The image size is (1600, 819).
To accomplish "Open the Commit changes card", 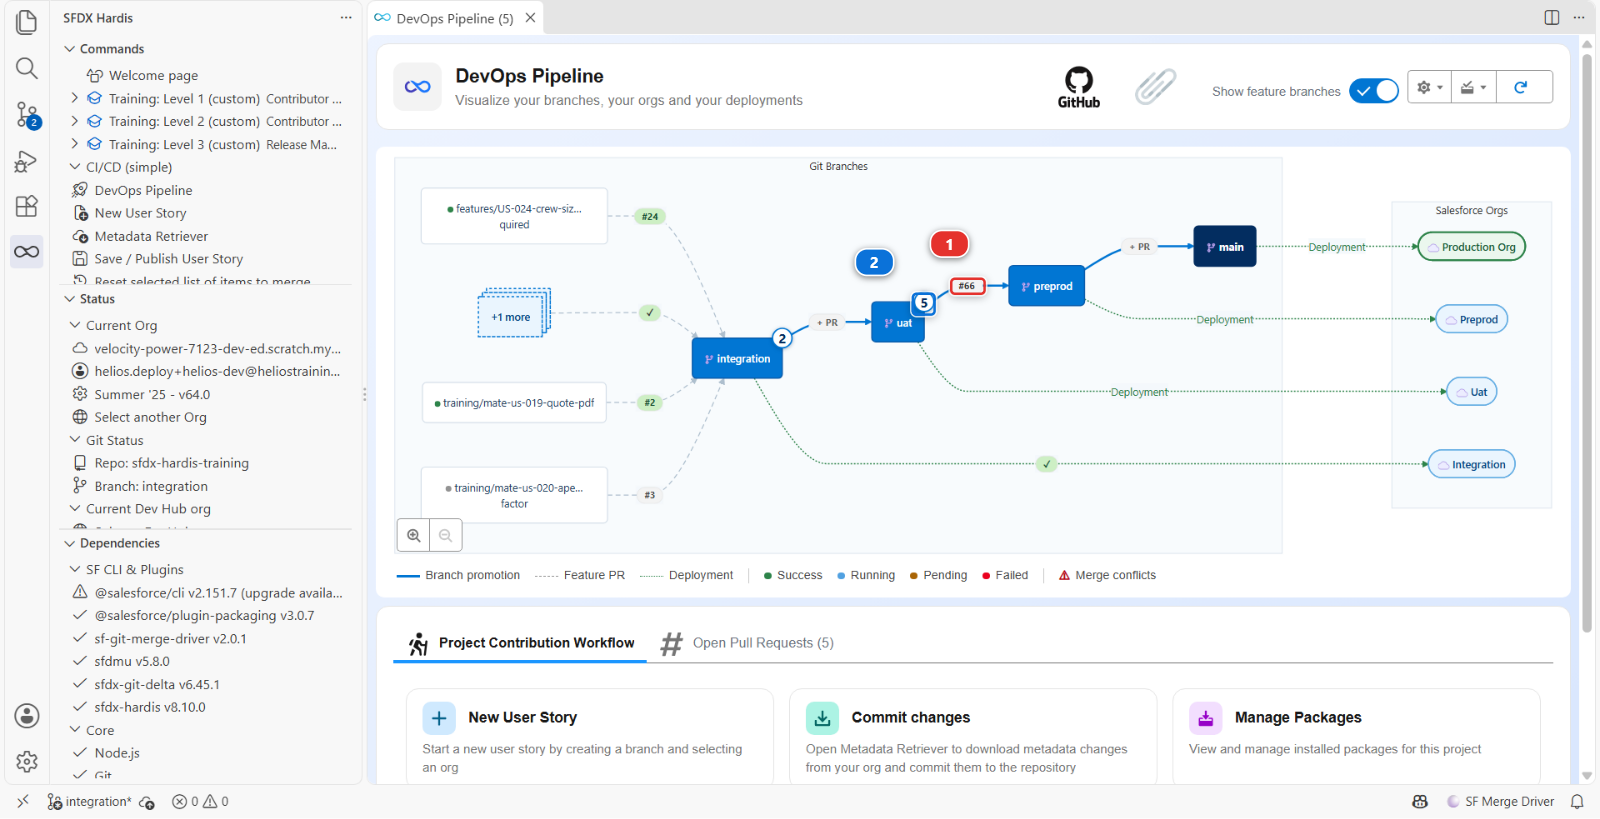I will coord(973,737).
